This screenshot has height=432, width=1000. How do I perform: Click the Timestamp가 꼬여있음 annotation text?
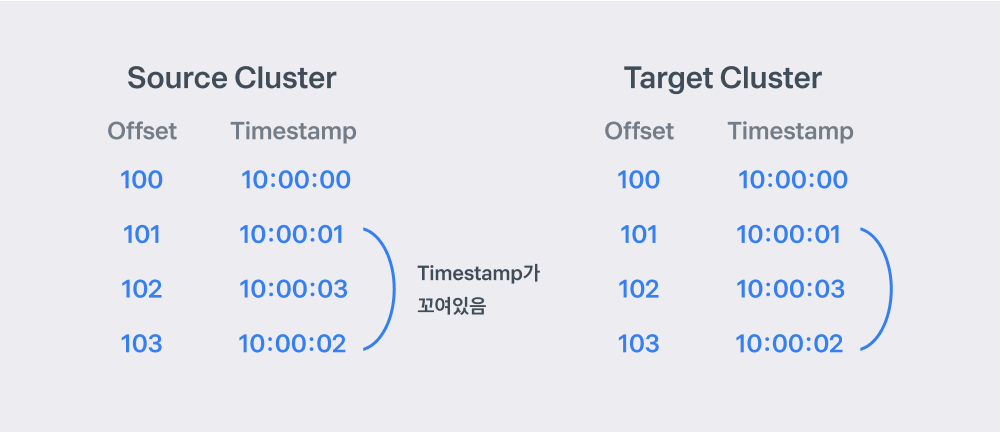pos(479,290)
